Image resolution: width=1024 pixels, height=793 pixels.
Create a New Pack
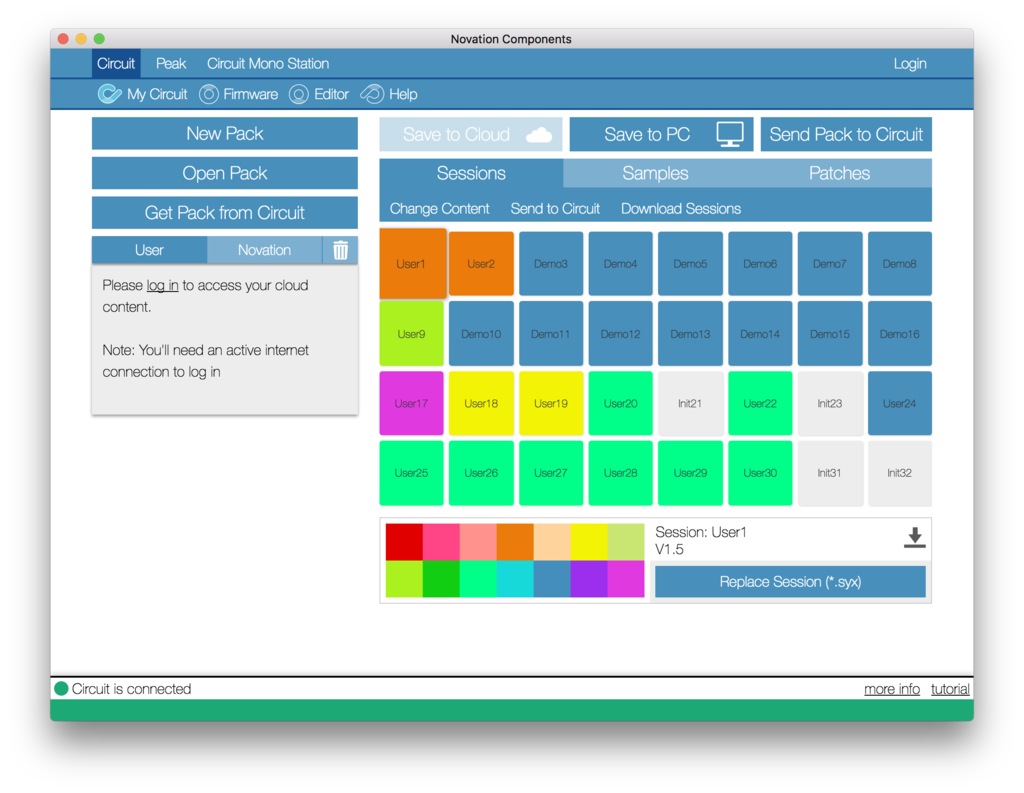coord(225,133)
